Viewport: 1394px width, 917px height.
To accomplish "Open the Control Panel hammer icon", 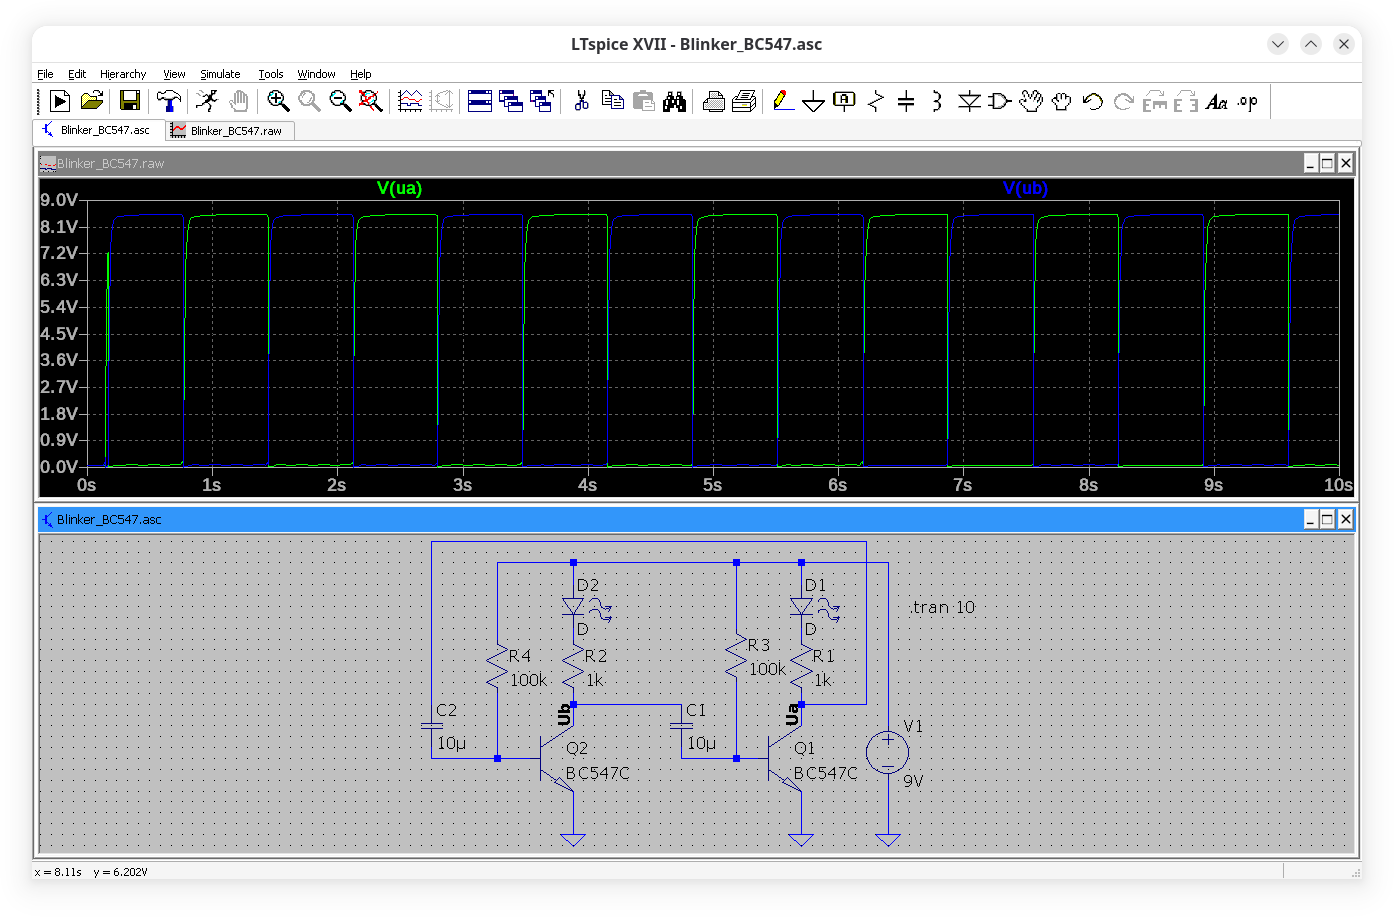I will click(169, 101).
